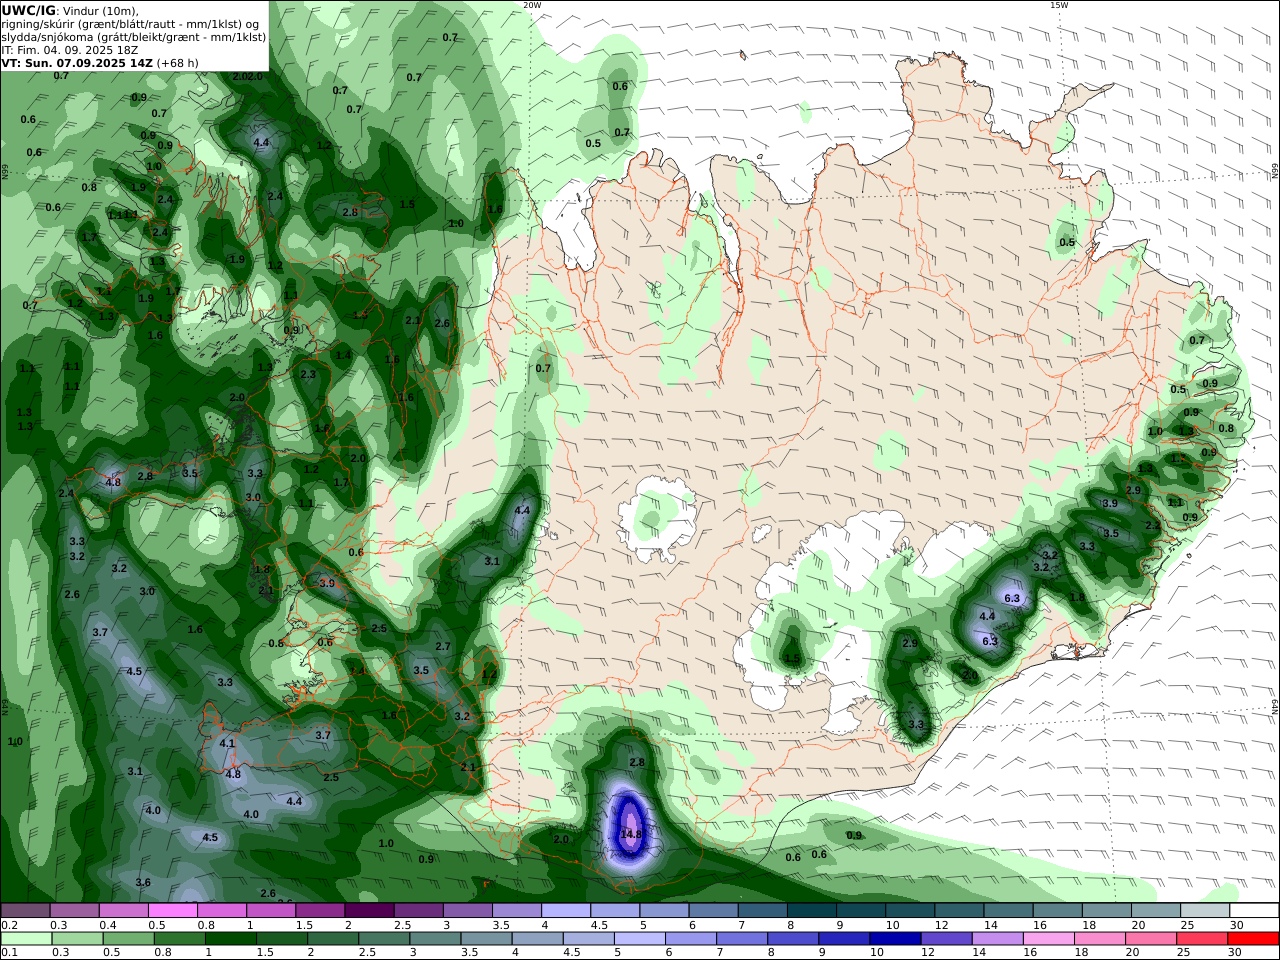The height and width of the screenshot is (960, 1280).
Task: Select the white 30 snow legend swatch
Action: [x=1254, y=911]
